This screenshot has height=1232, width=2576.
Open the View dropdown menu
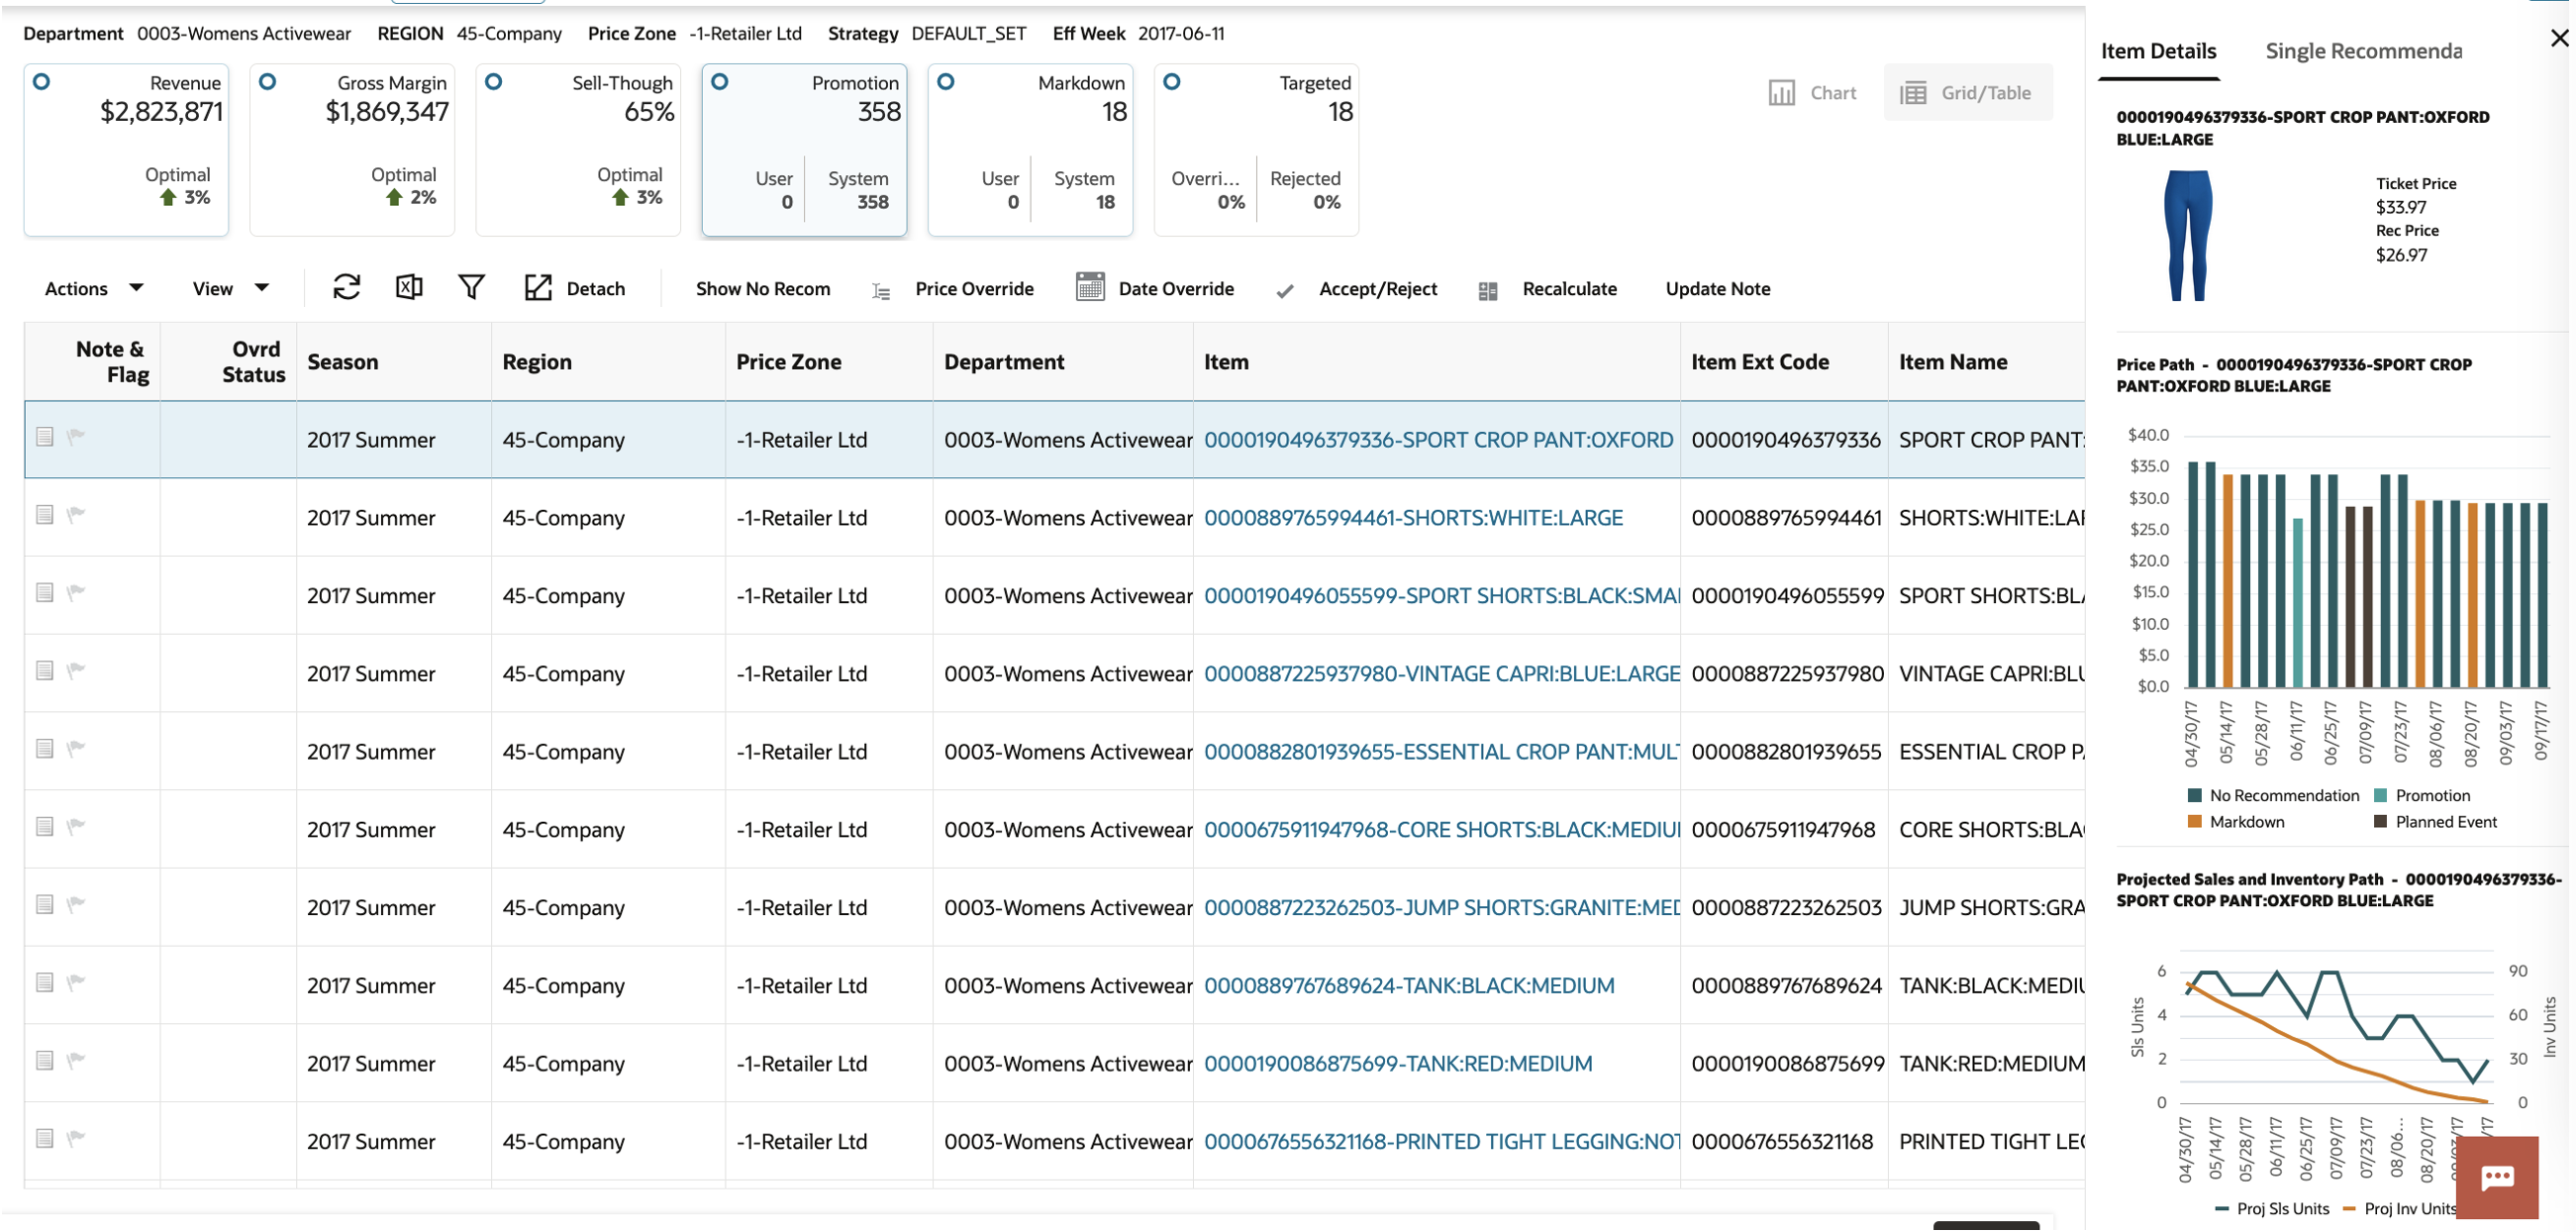[230, 288]
